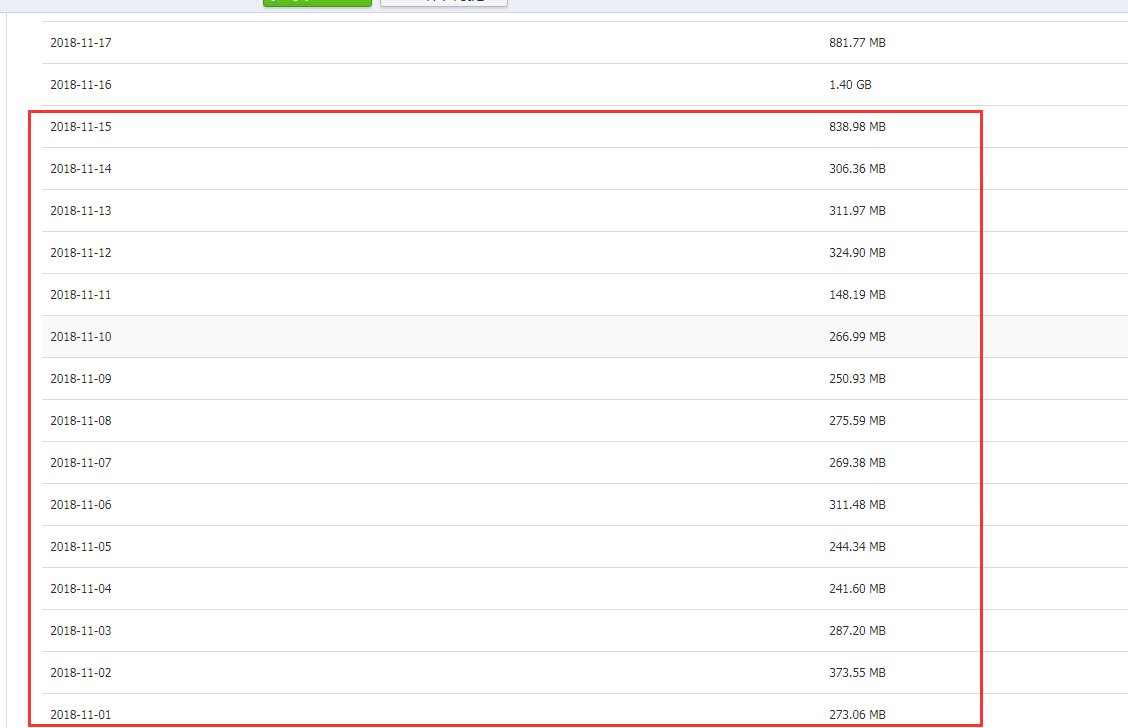Click the green button at the top

pos(317,3)
